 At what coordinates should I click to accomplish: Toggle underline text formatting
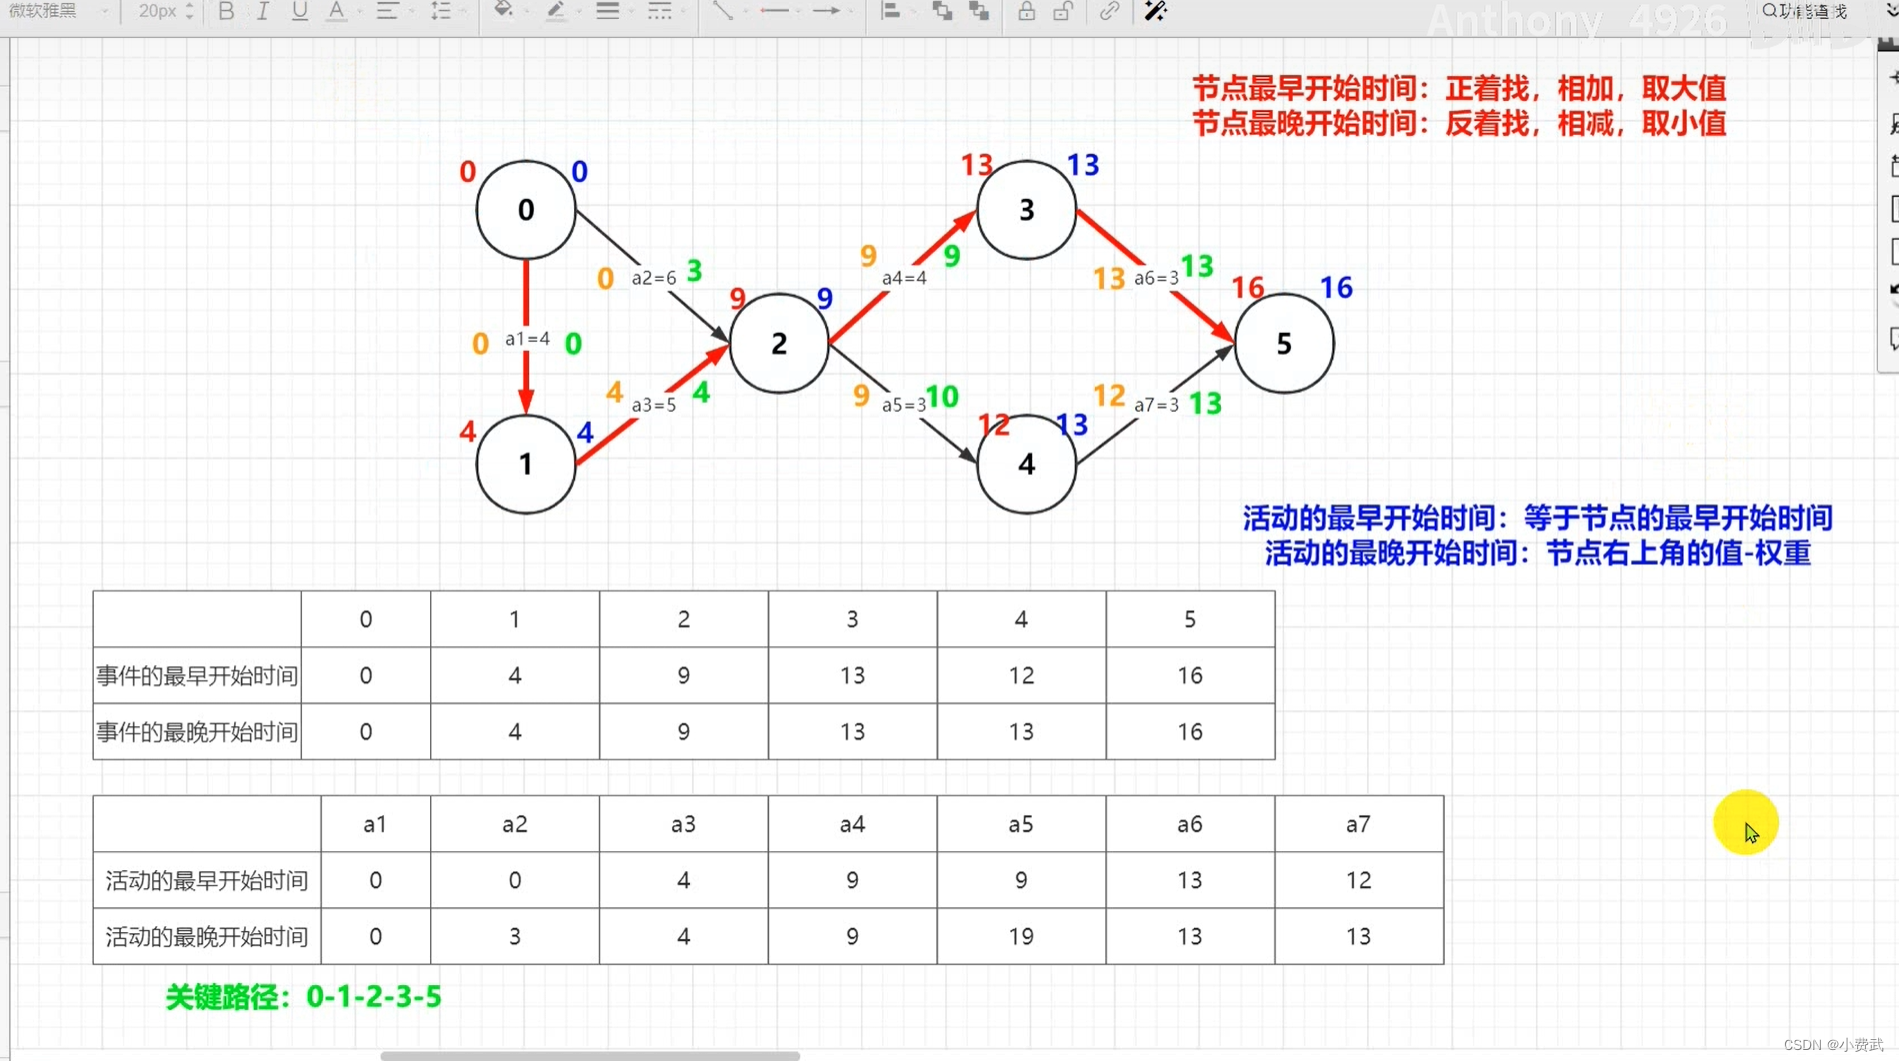pos(299,11)
